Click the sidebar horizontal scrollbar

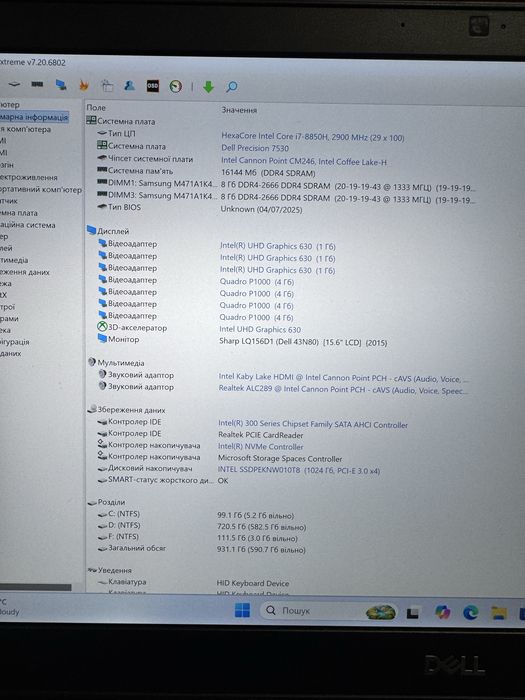click(x=36, y=587)
